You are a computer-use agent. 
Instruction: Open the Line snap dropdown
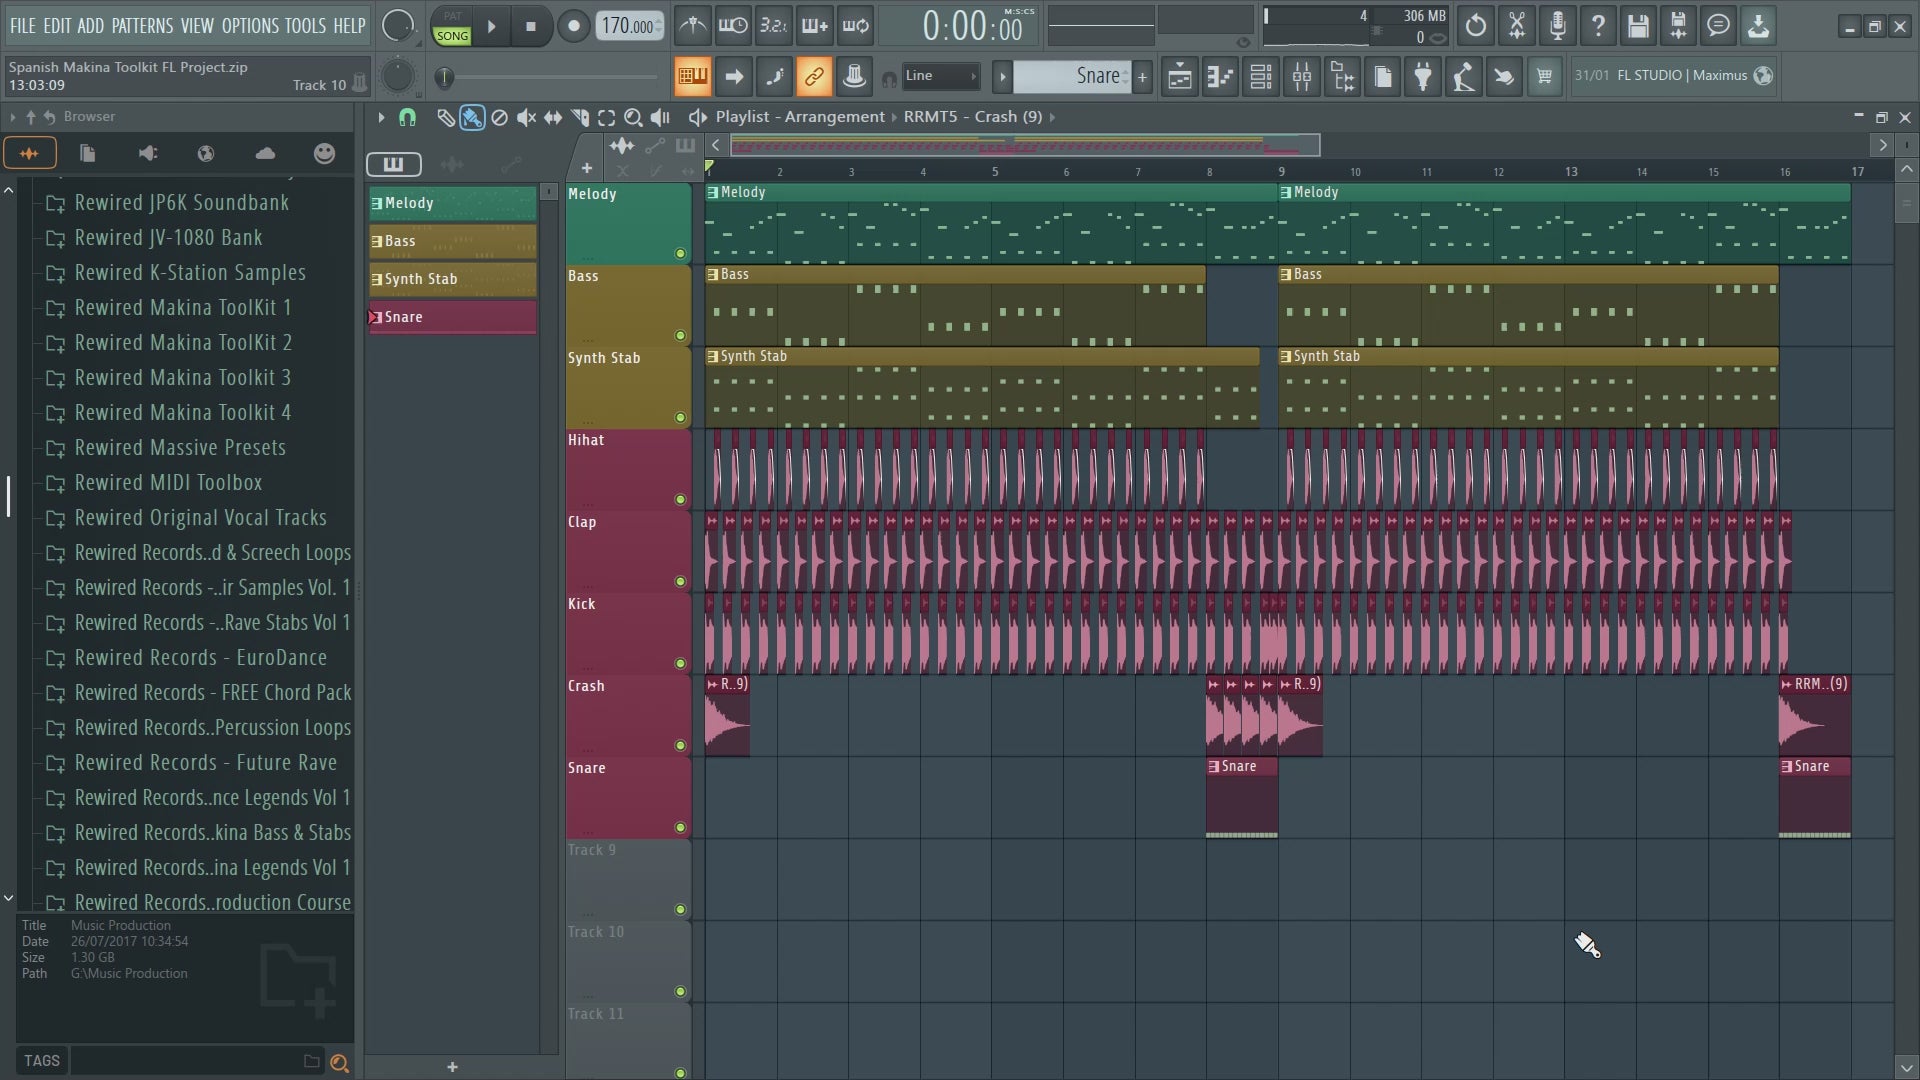tap(940, 76)
